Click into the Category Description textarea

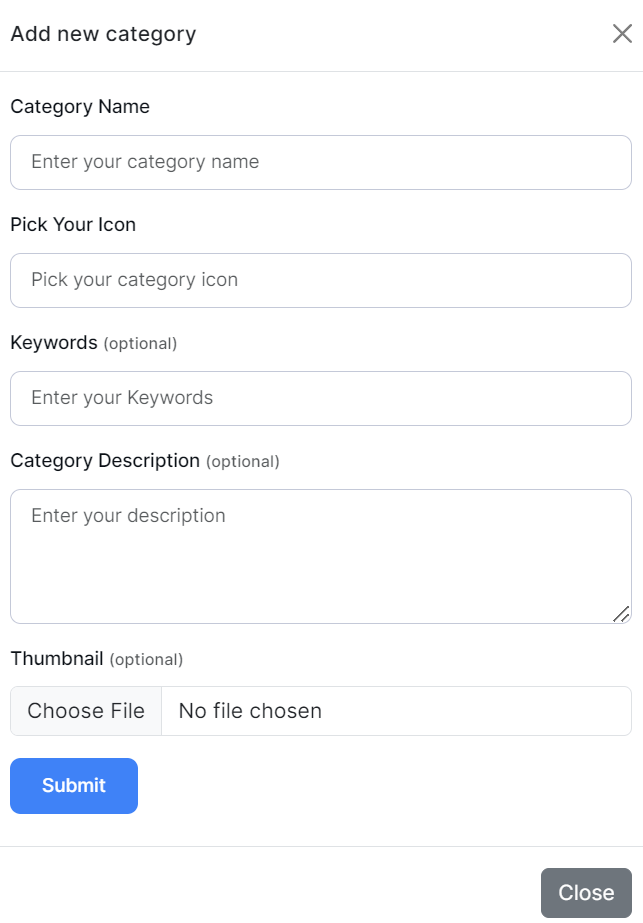click(320, 570)
